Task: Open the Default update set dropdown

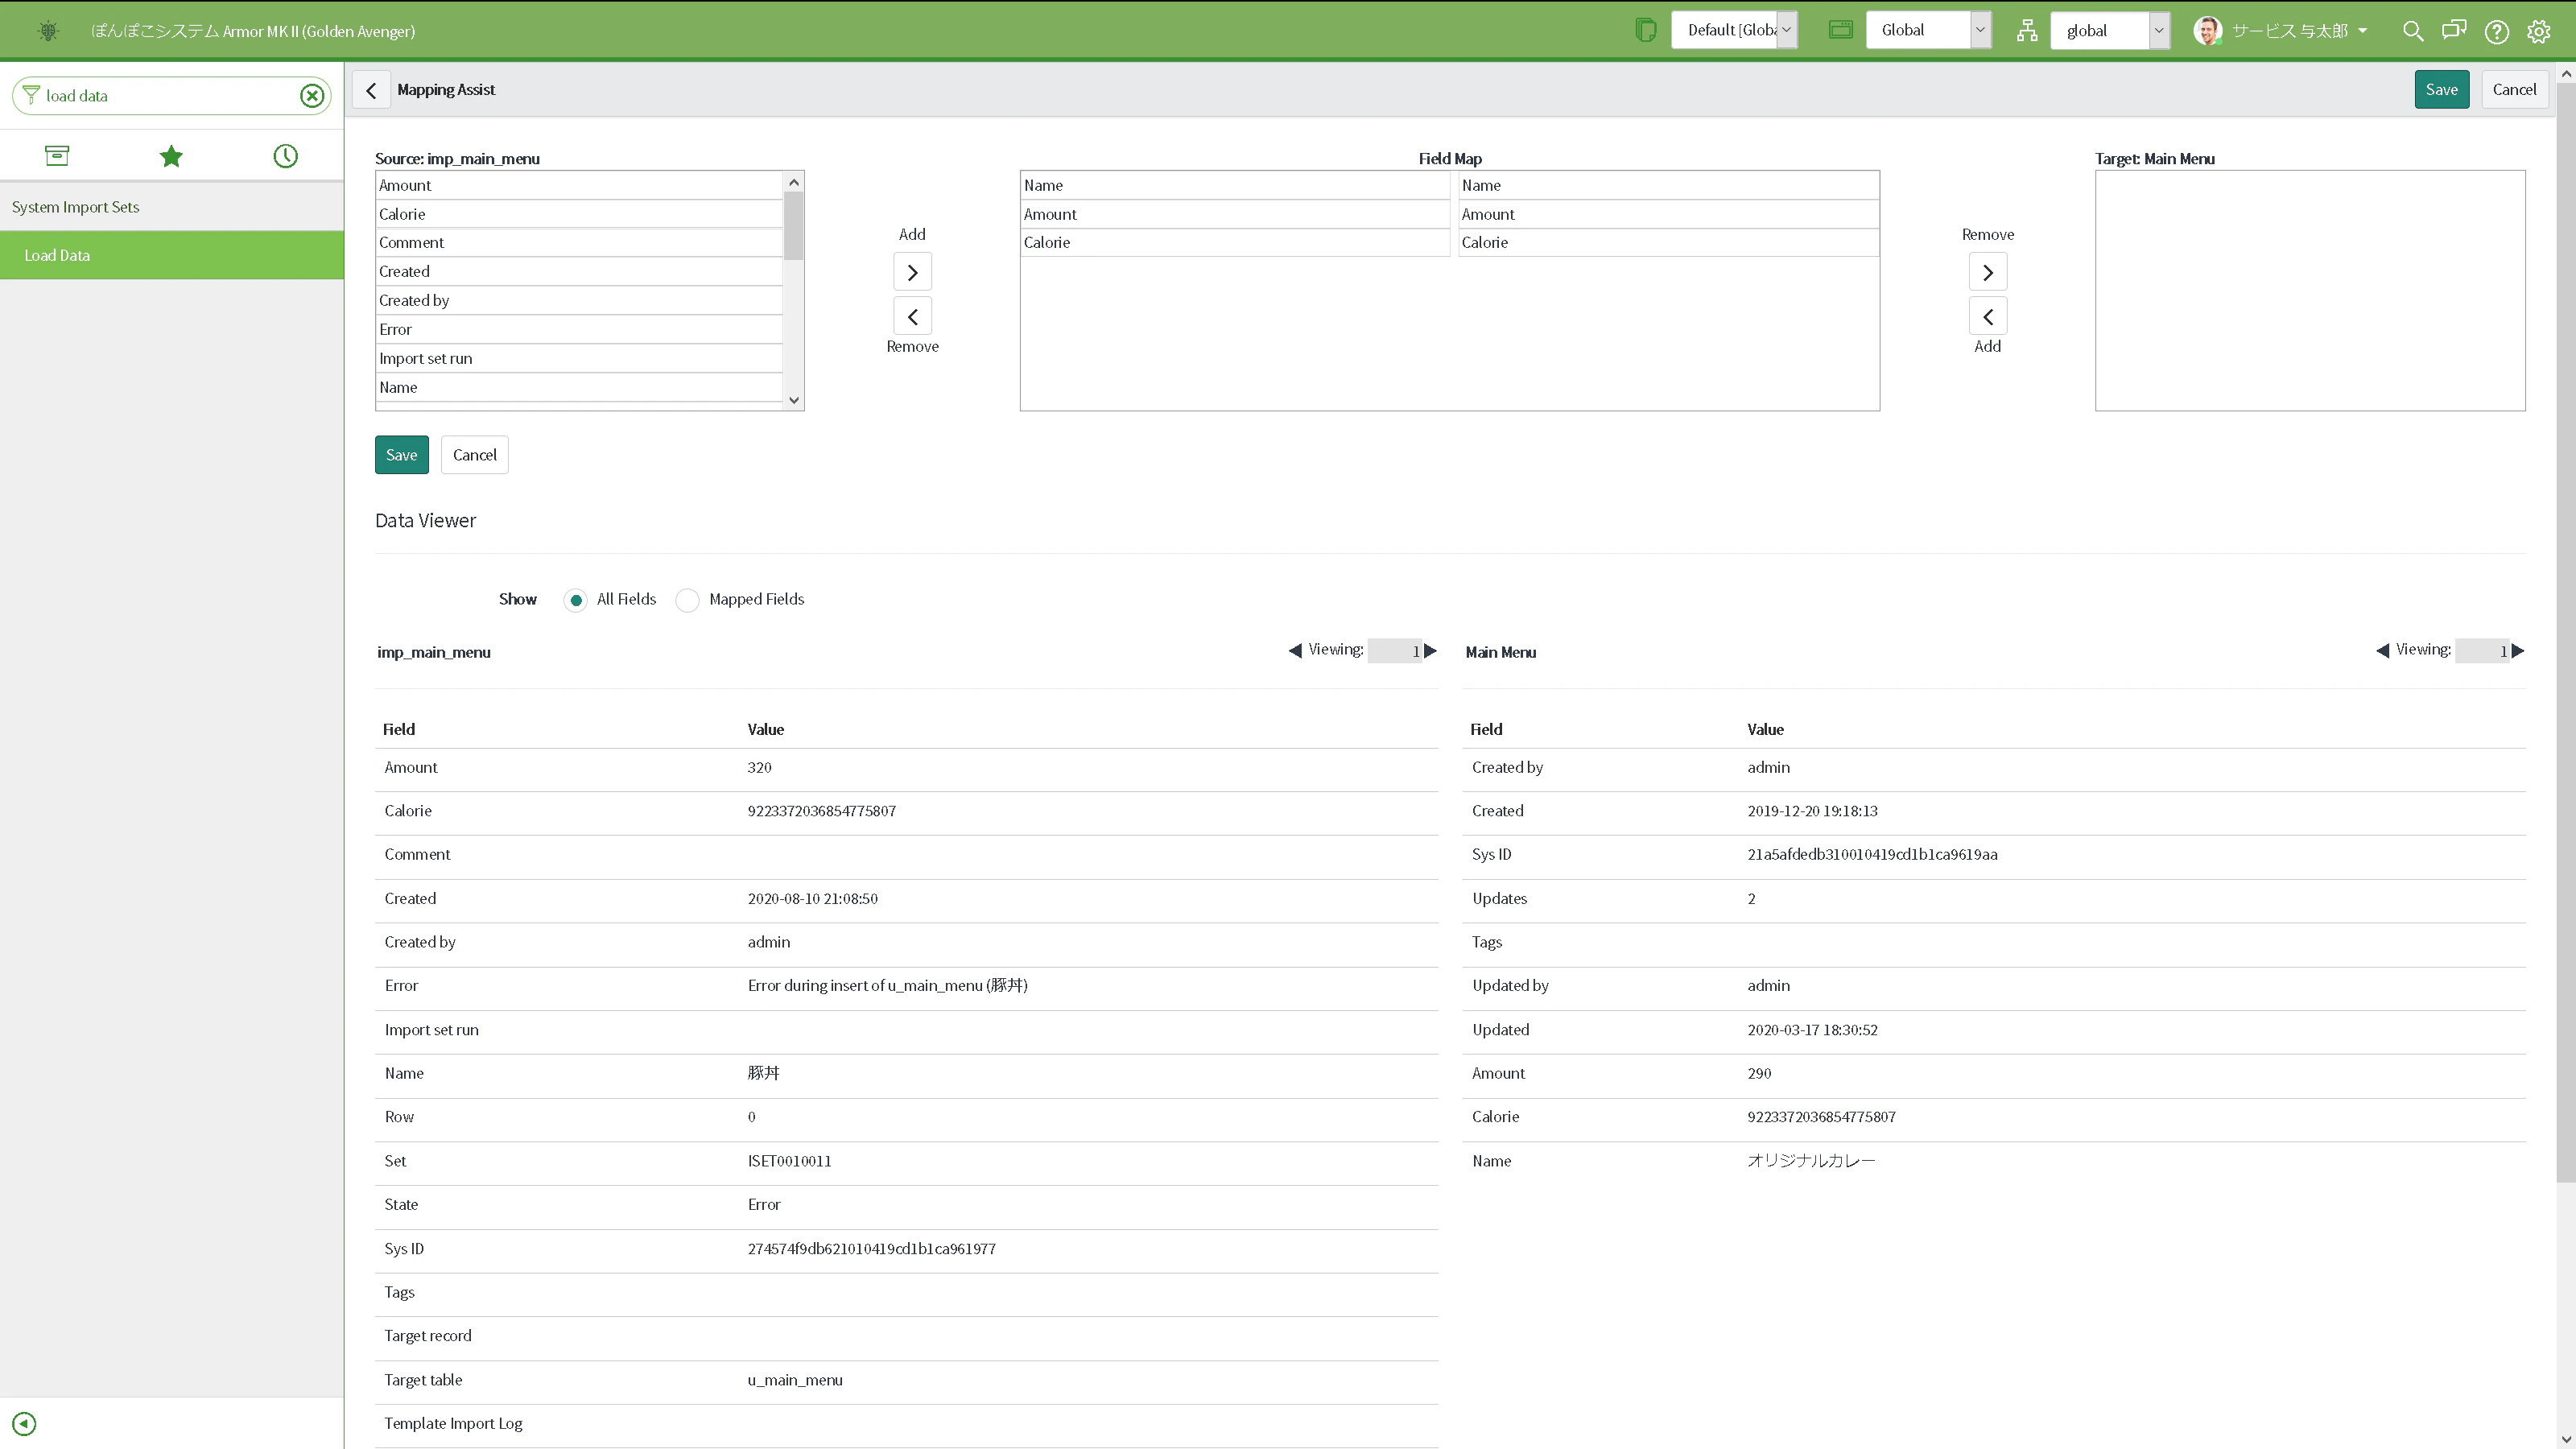Action: (1734, 30)
